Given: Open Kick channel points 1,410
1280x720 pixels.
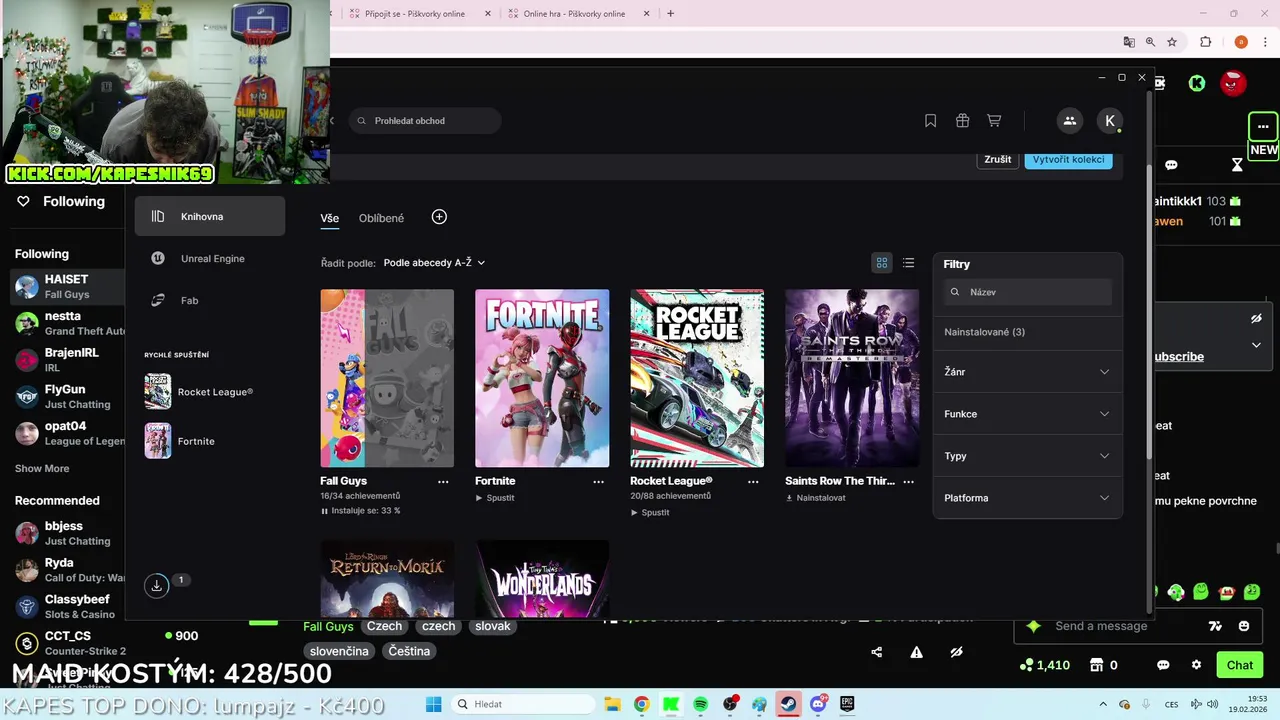Looking at the screenshot, I should point(1044,665).
